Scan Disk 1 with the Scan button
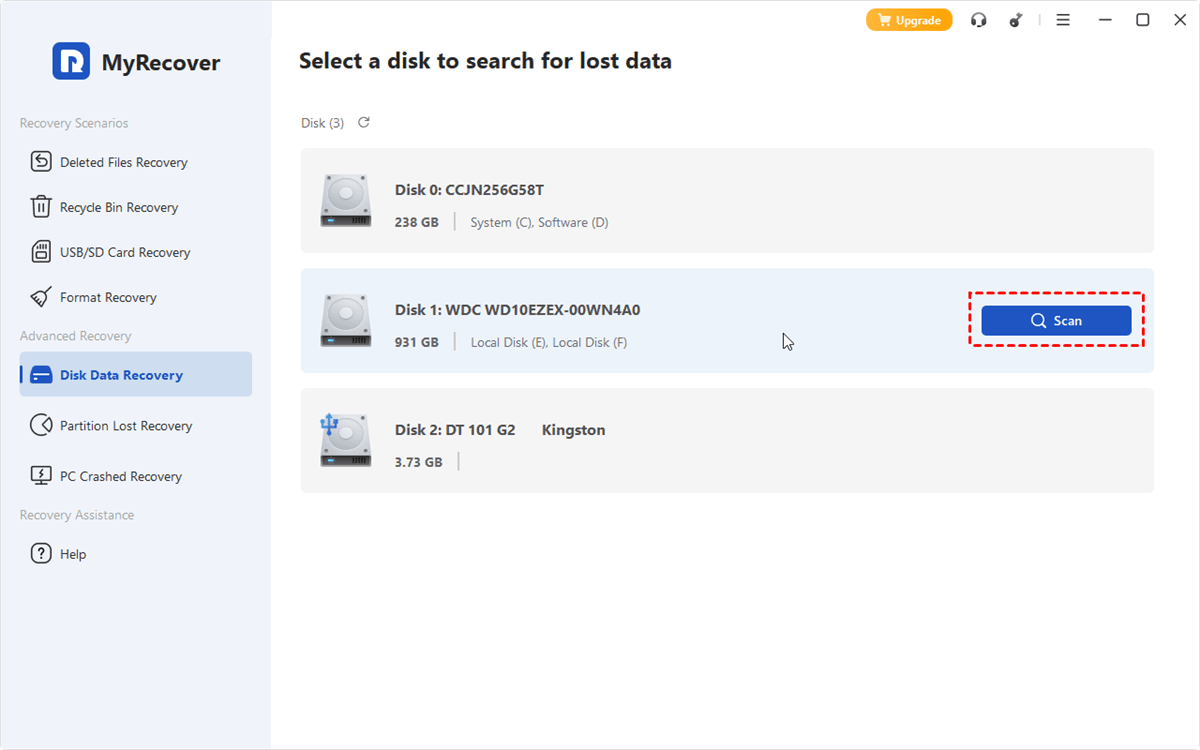Screen dimensions: 1200x750 1056,320
